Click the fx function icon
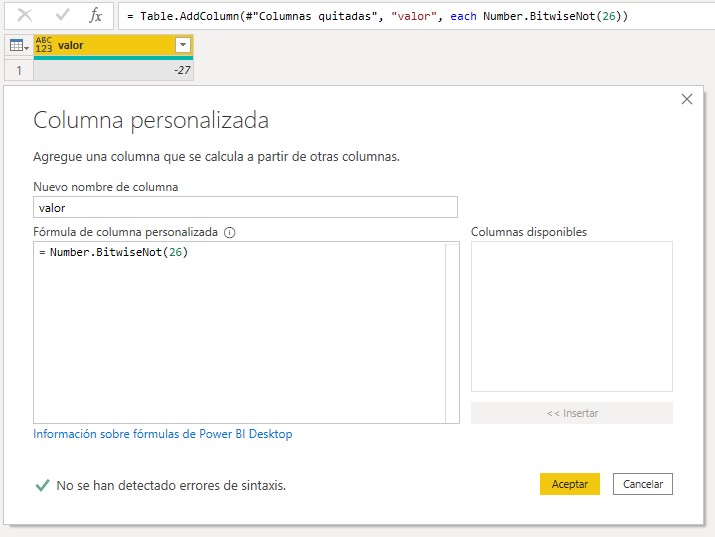Viewport: 715px width, 537px height. click(x=96, y=16)
